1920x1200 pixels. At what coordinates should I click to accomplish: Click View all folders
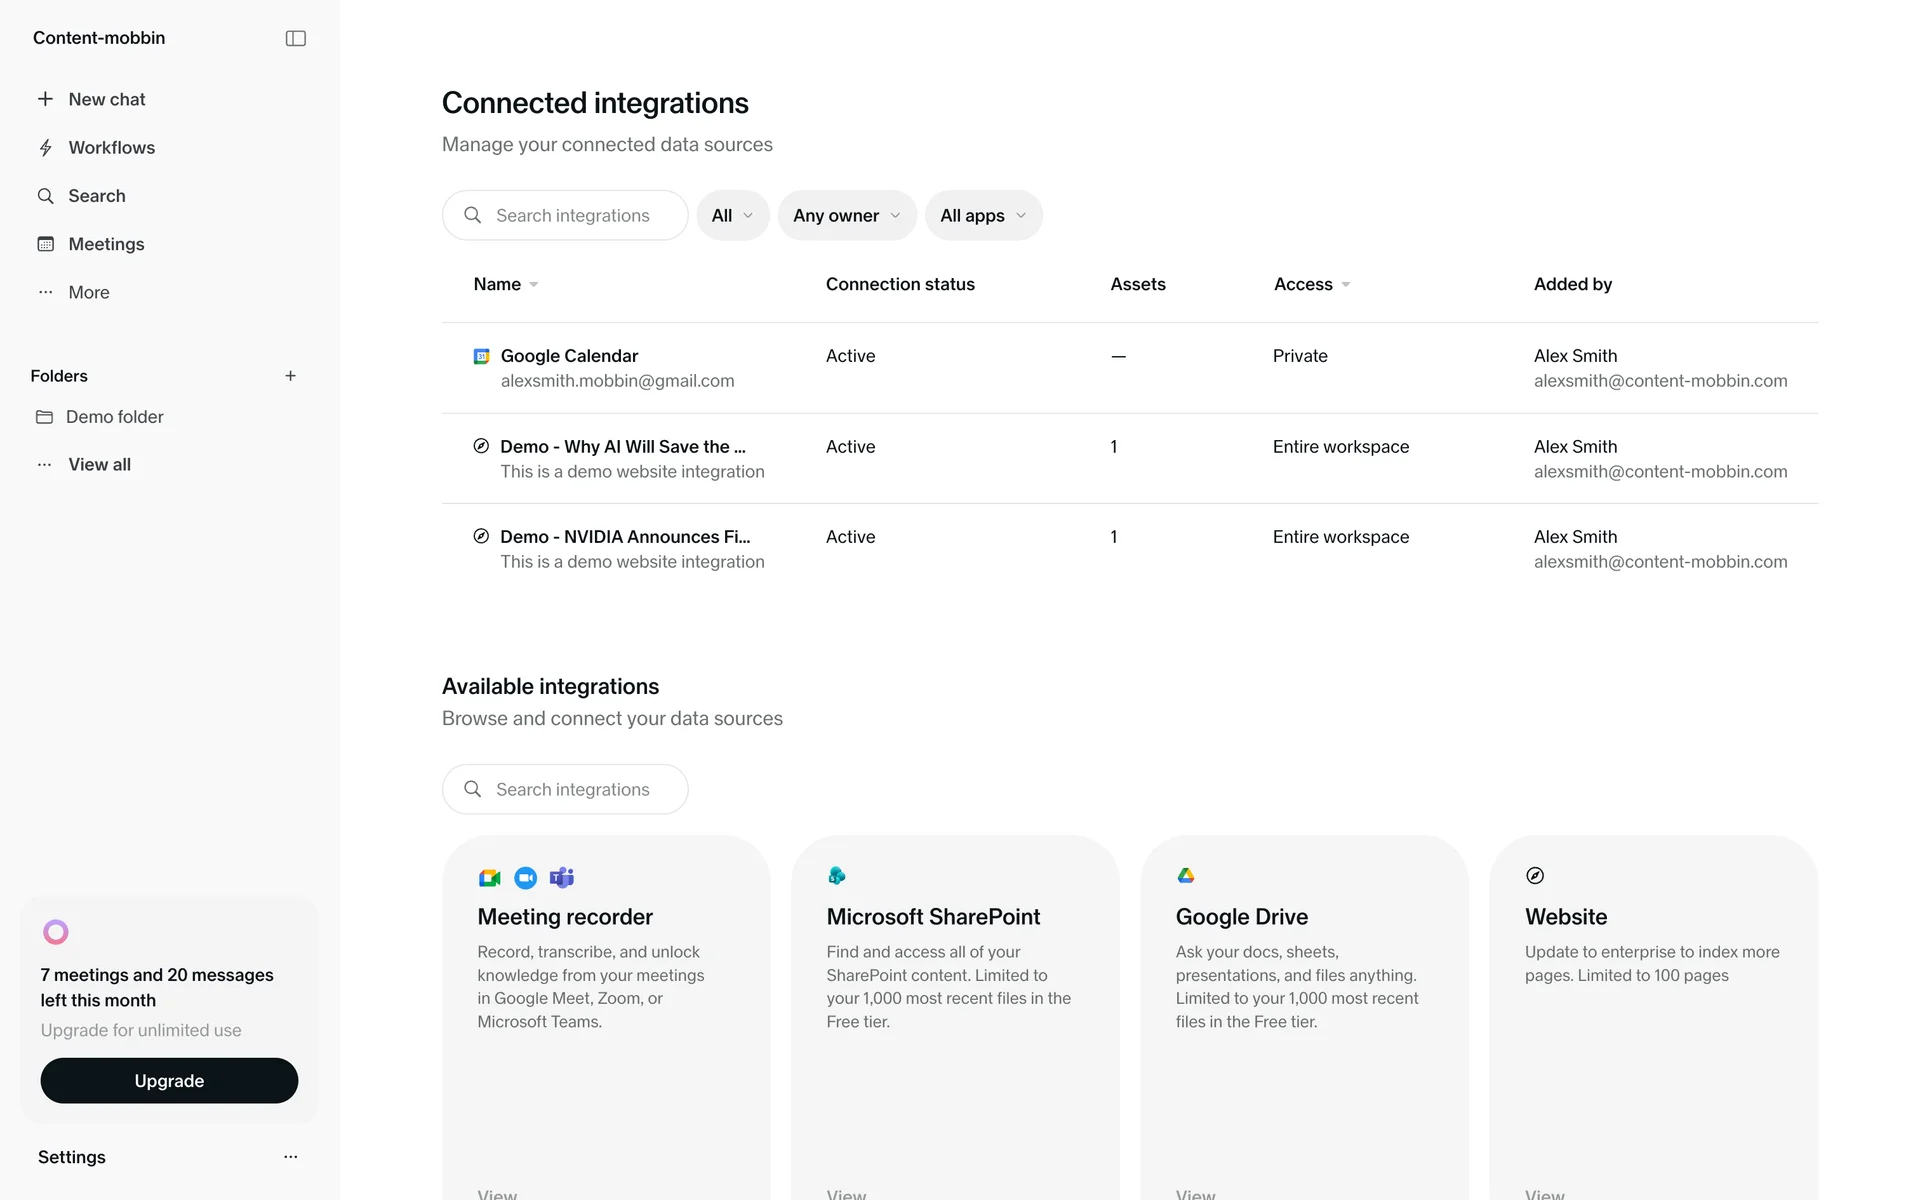coord(99,464)
